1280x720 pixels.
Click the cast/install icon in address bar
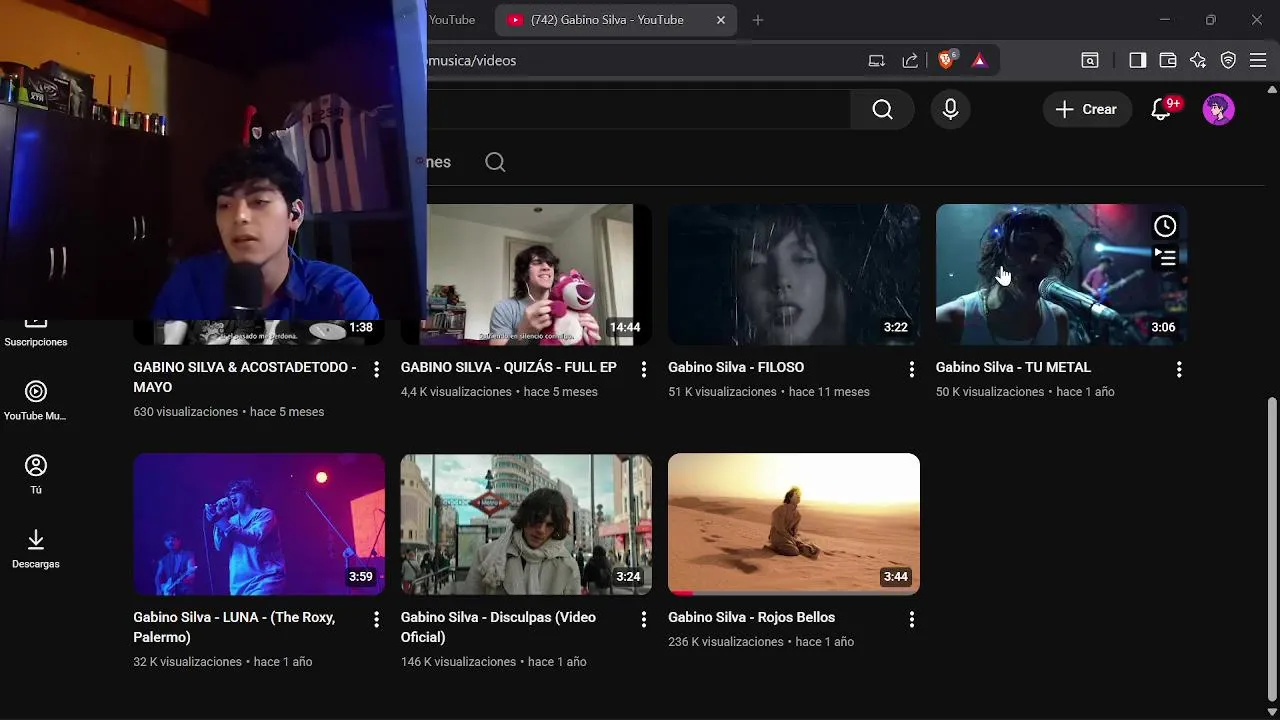click(x=876, y=61)
